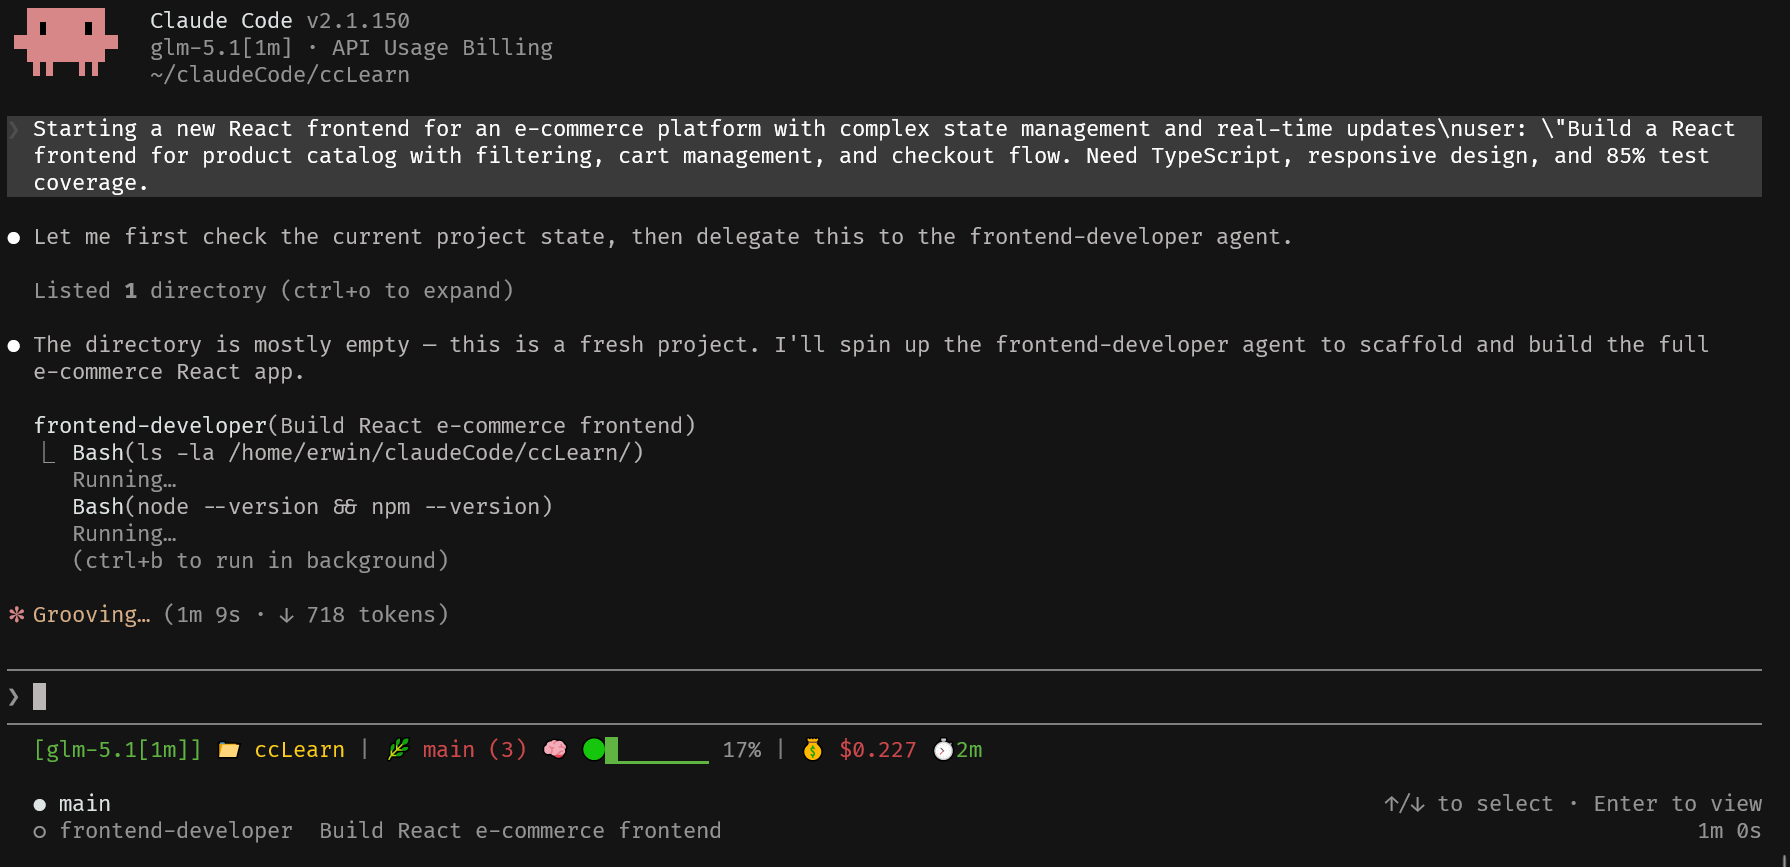The height and width of the screenshot is (867, 1790).
Task: Expand the 'Listed 1 directory' output line
Action: pos(273,291)
